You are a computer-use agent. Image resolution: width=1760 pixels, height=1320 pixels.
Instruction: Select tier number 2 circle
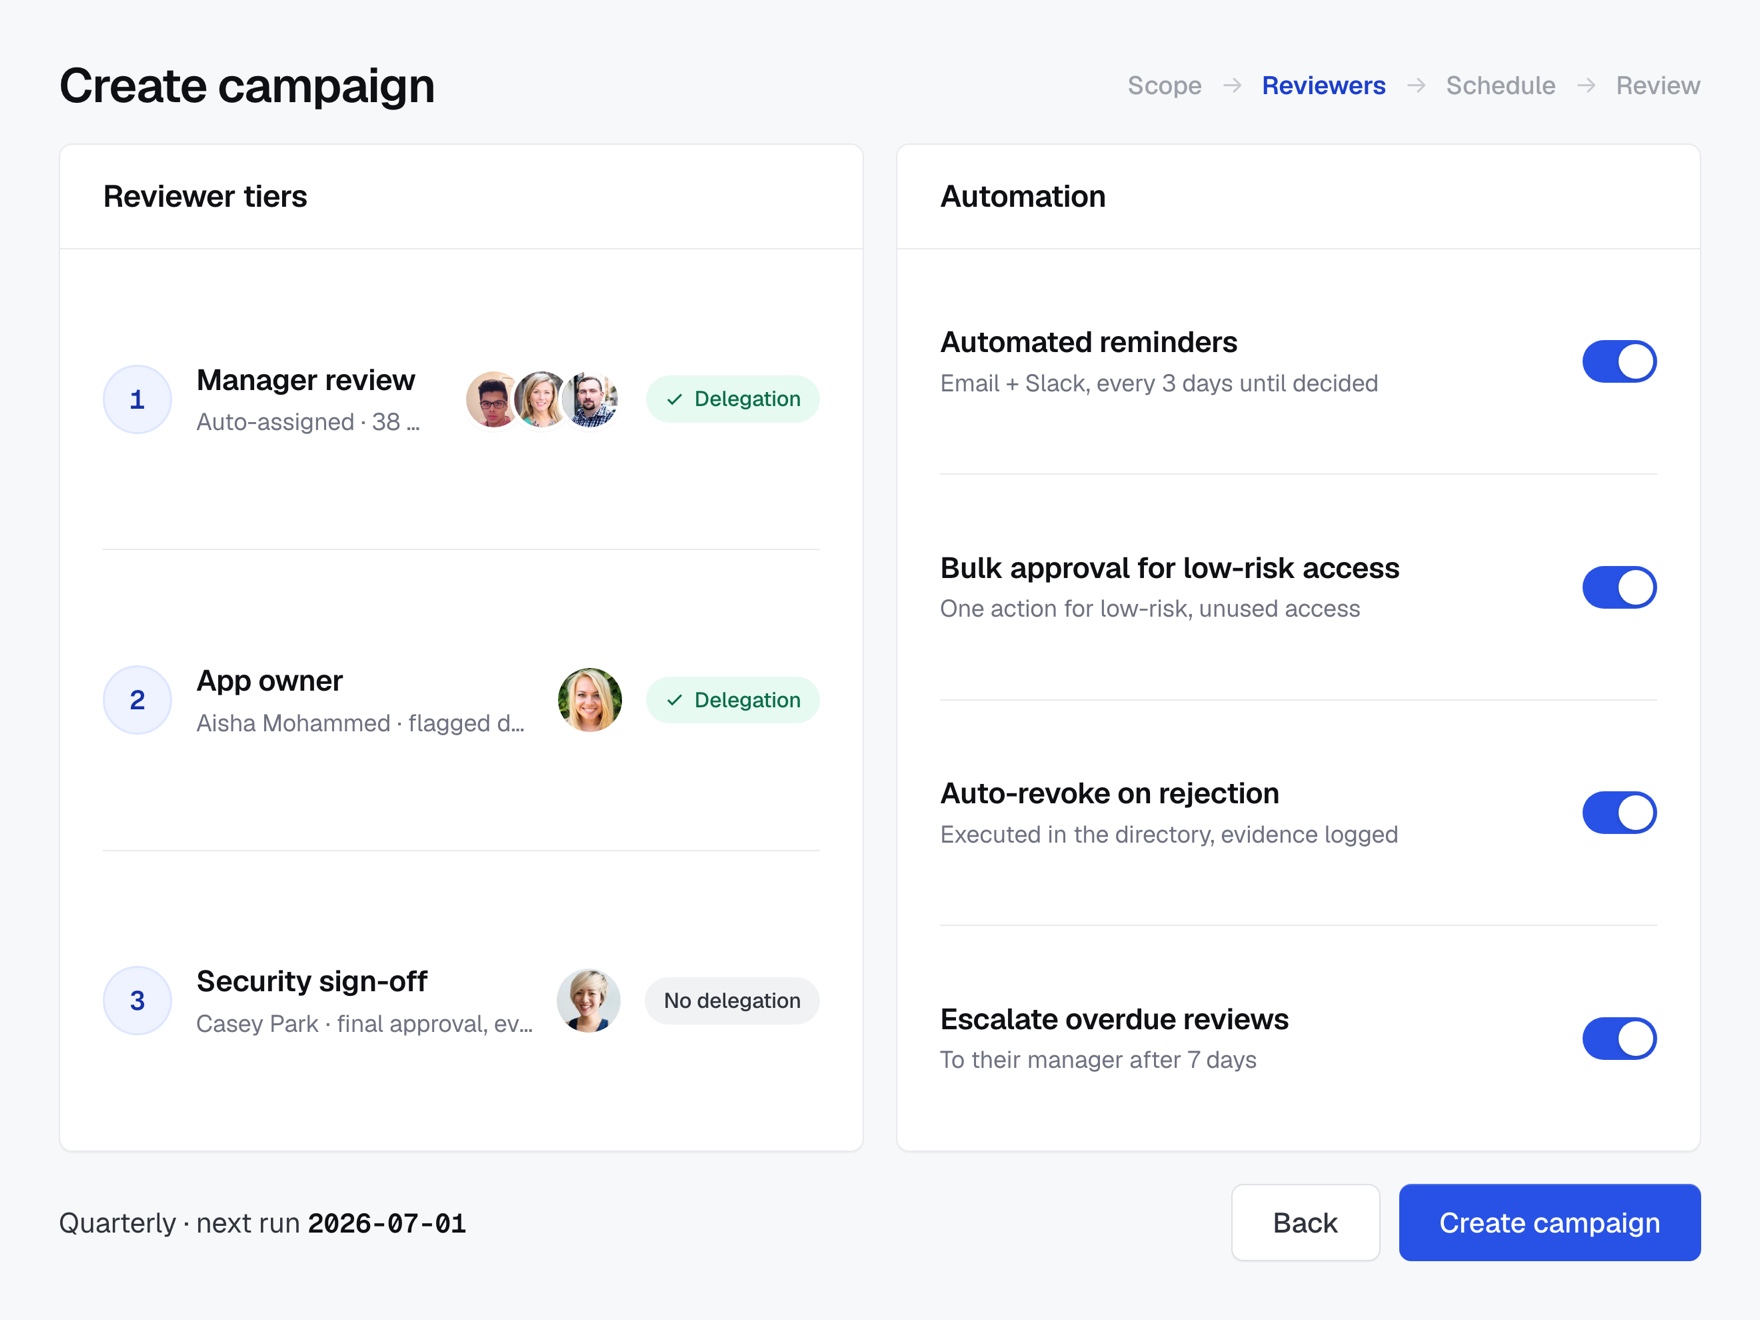(x=137, y=700)
